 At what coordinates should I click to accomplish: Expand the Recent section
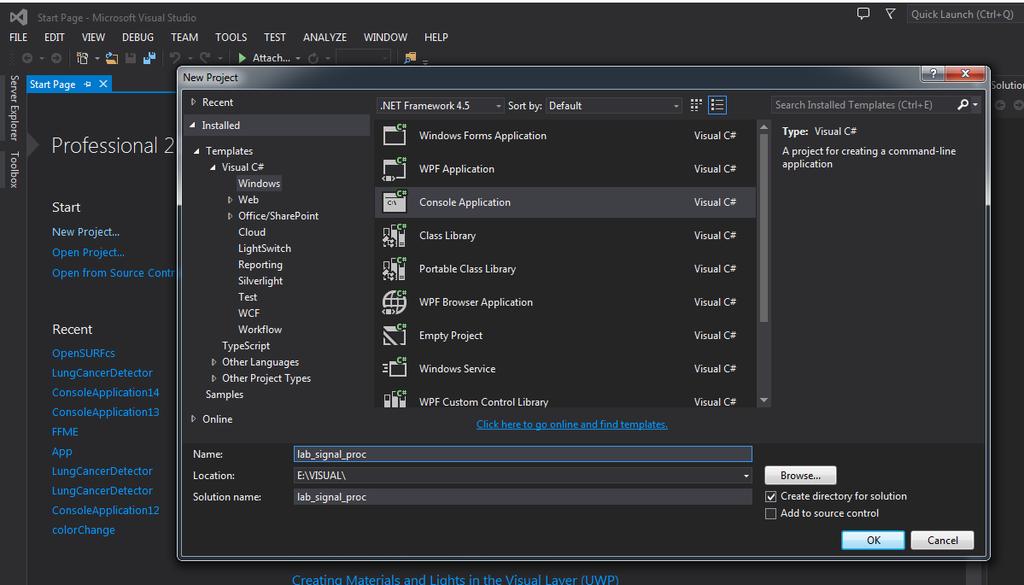coord(193,102)
